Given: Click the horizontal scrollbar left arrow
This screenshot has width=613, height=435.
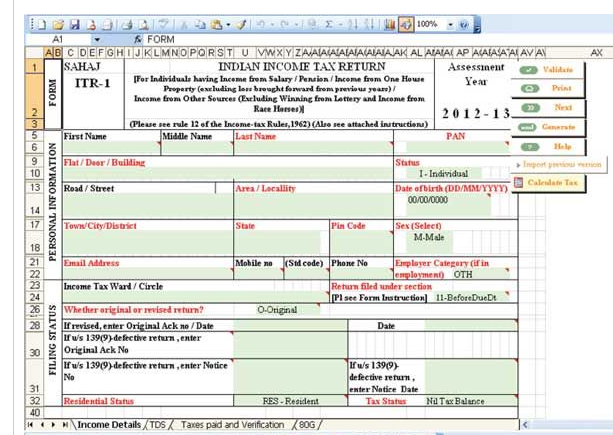Looking at the screenshot, I should point(525,425).
